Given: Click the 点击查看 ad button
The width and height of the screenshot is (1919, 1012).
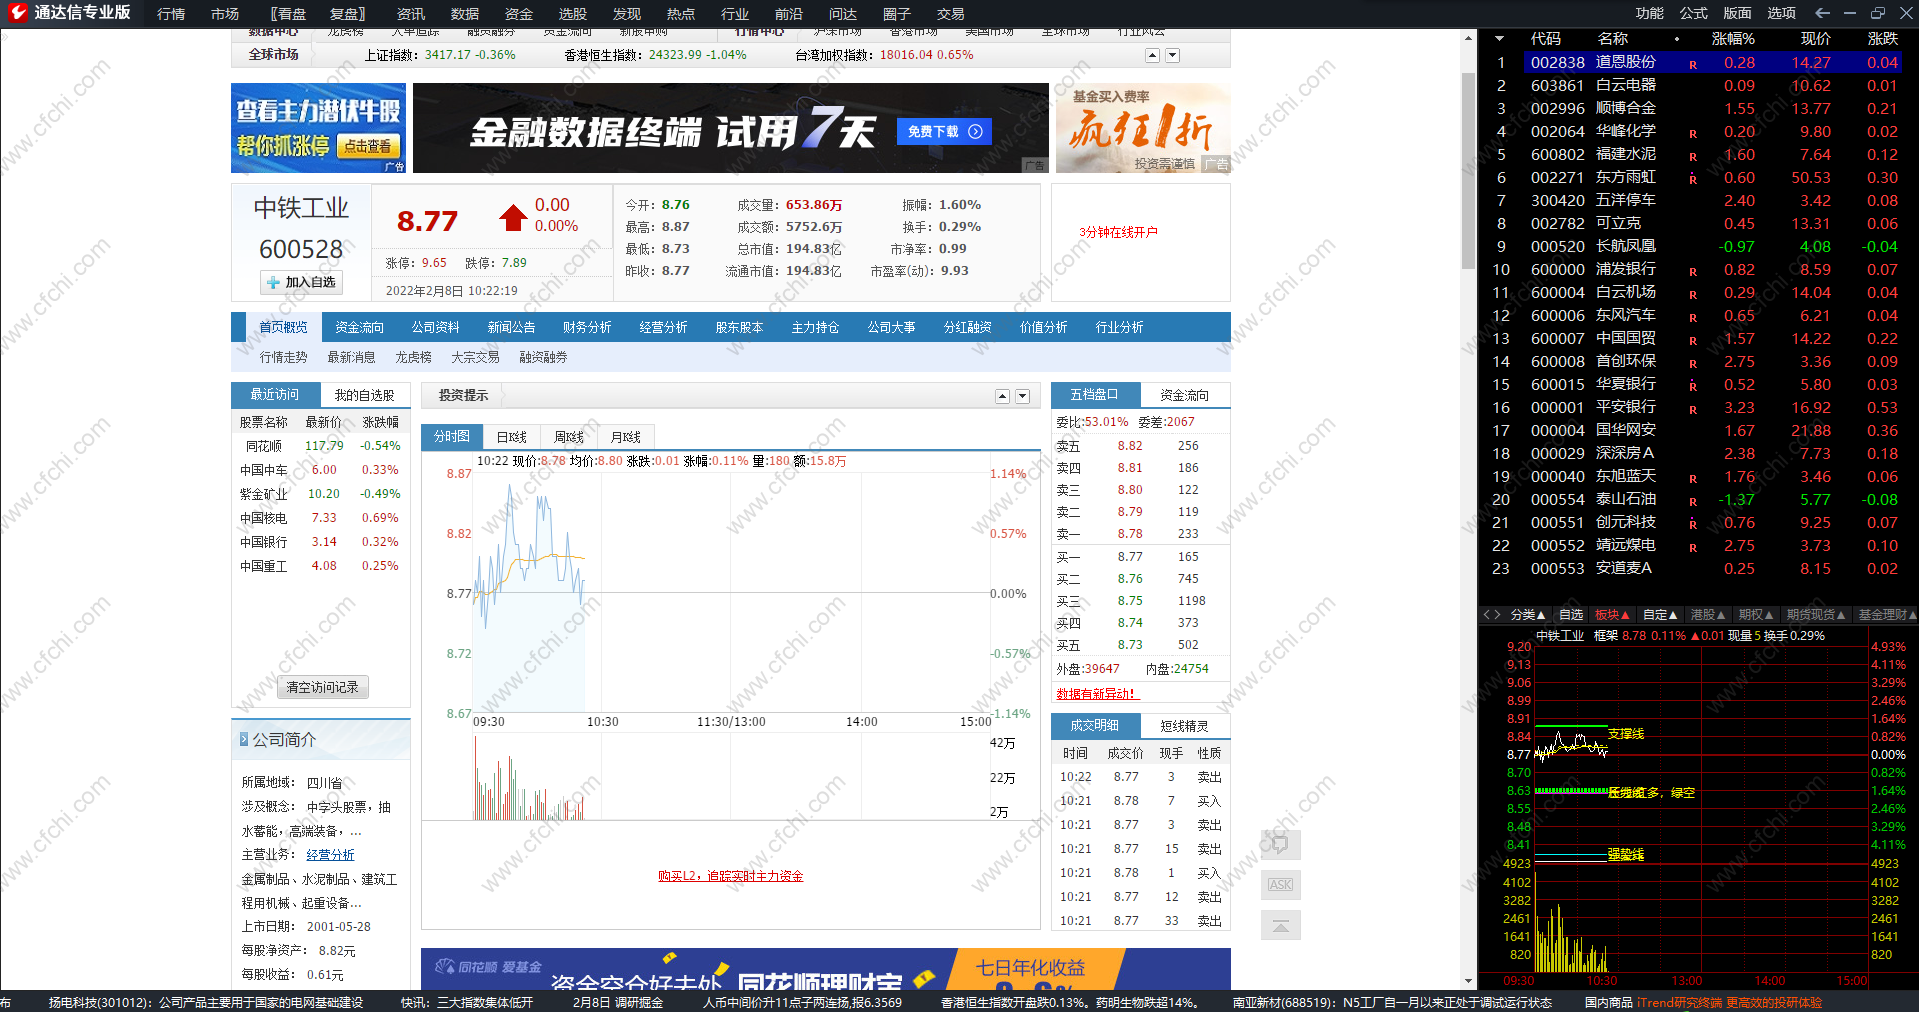Looking at the screenshot, I should point(368,146).
